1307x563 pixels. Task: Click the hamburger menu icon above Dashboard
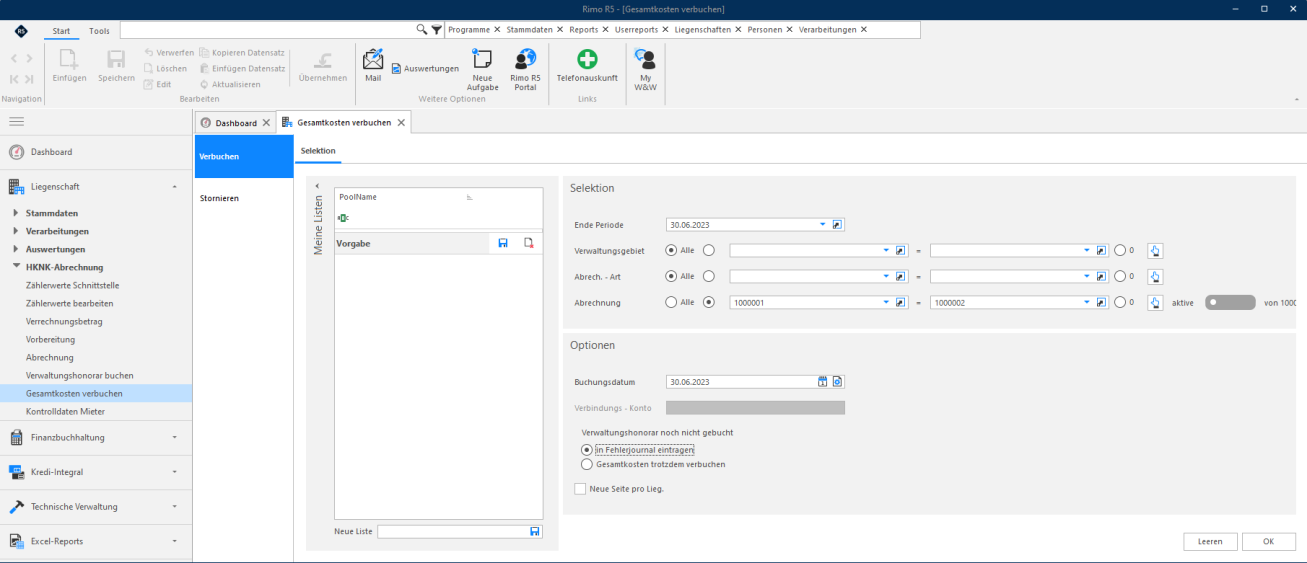point(16,121)
